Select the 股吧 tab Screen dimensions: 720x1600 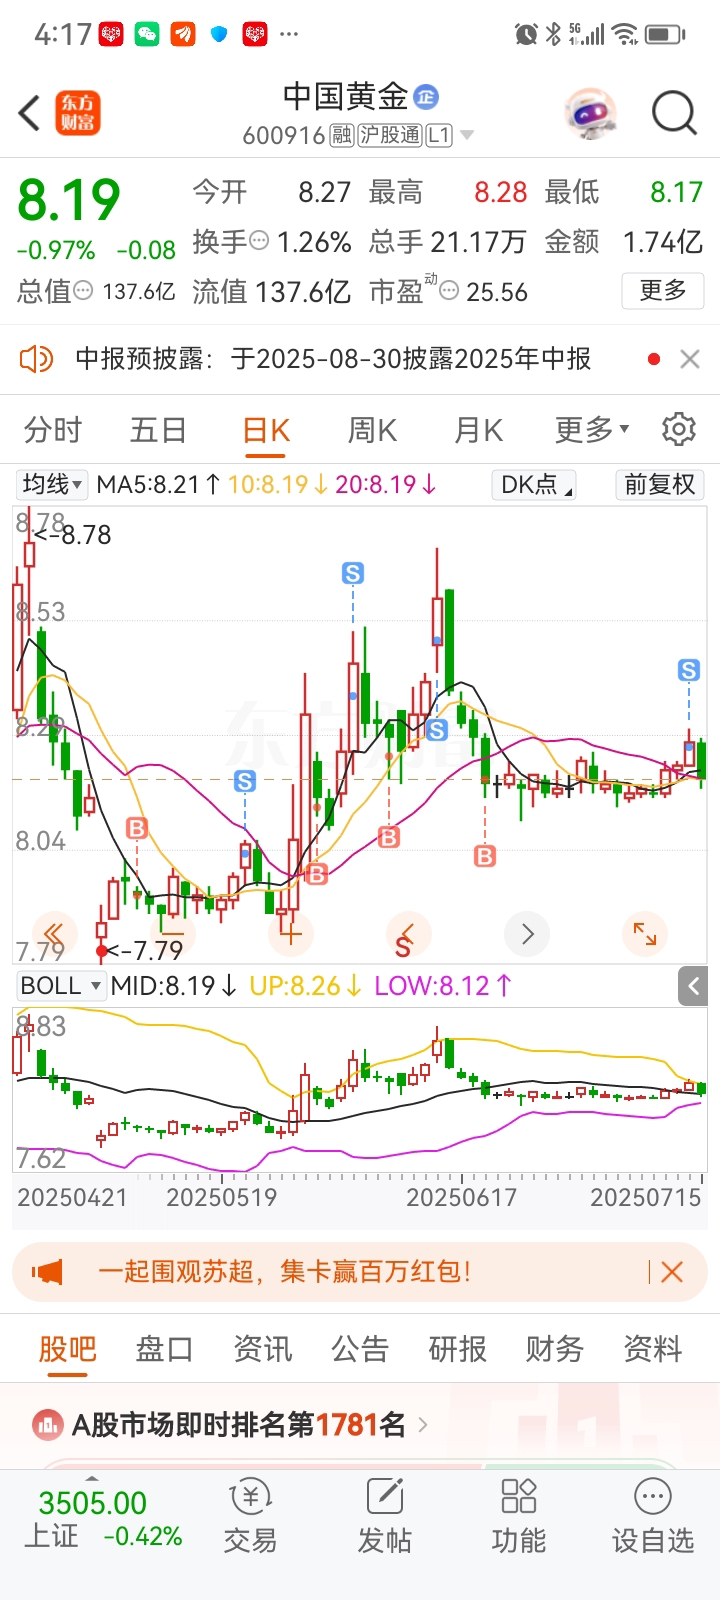click(67, 1349)
